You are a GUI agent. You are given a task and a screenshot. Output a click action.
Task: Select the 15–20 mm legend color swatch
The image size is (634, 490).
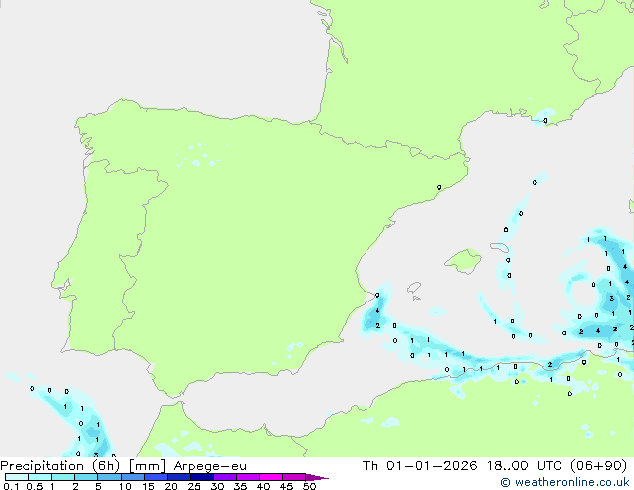click(x=156, y=477)
